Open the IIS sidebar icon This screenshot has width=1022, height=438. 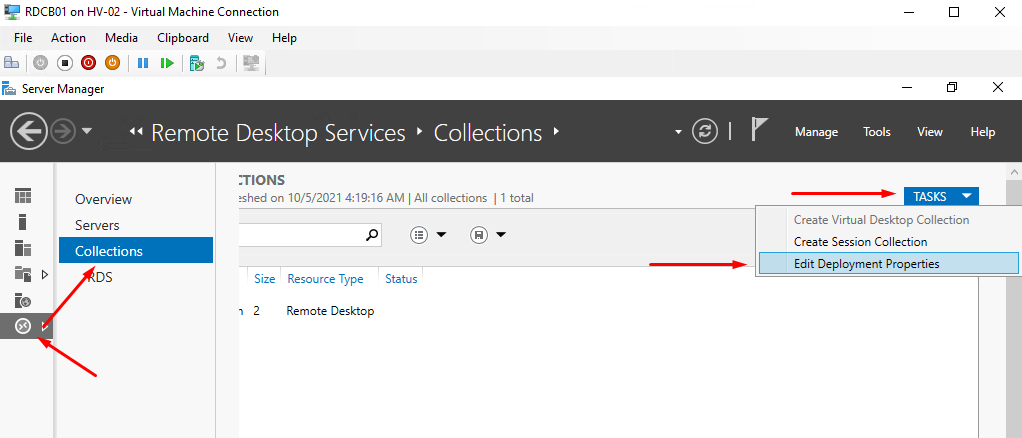(x=23, y=300)
